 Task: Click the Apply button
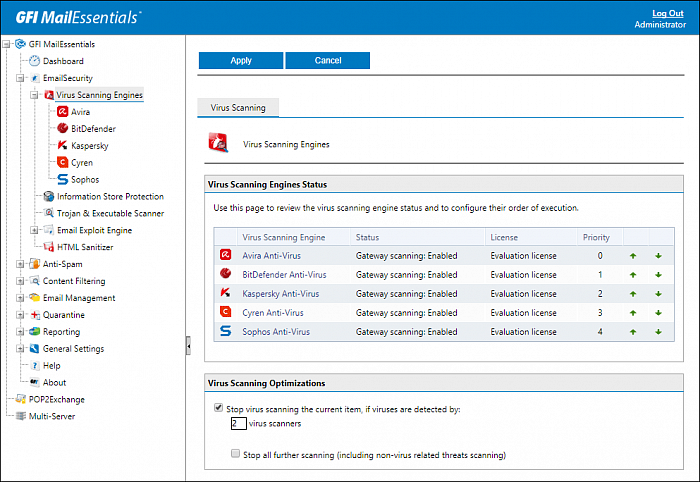[x=241, y=60]
